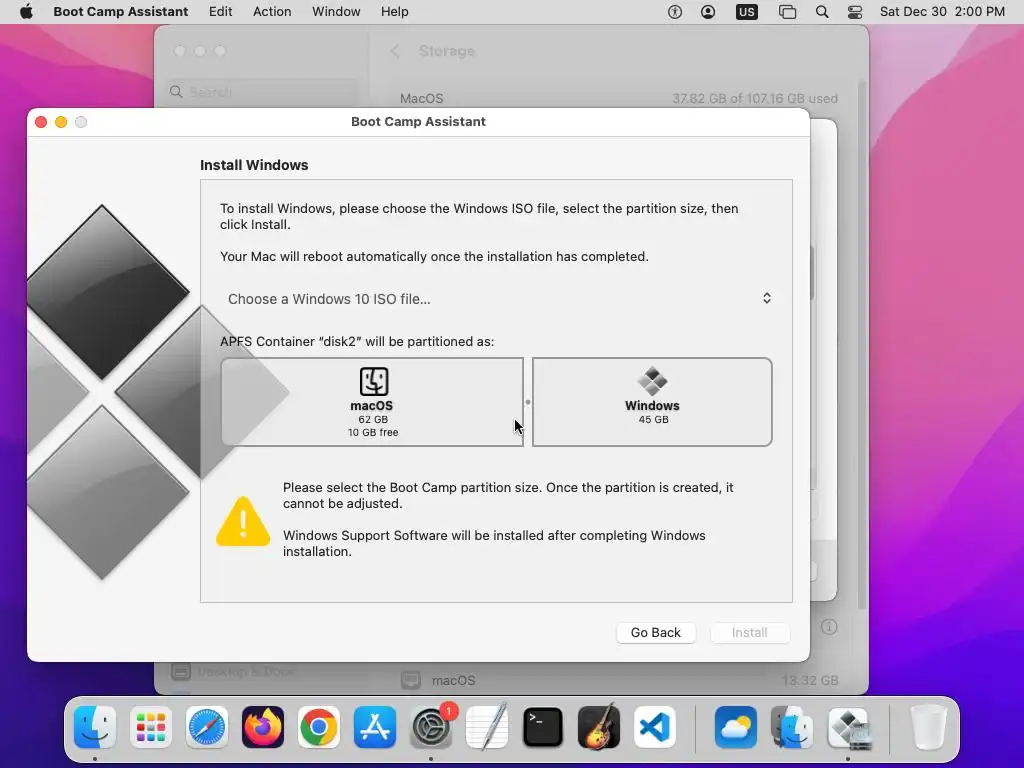Click the Windows diamond icon in the partition
This screenshot has width=1024, height=768.
pyautogui.click(x=652, y=381)
